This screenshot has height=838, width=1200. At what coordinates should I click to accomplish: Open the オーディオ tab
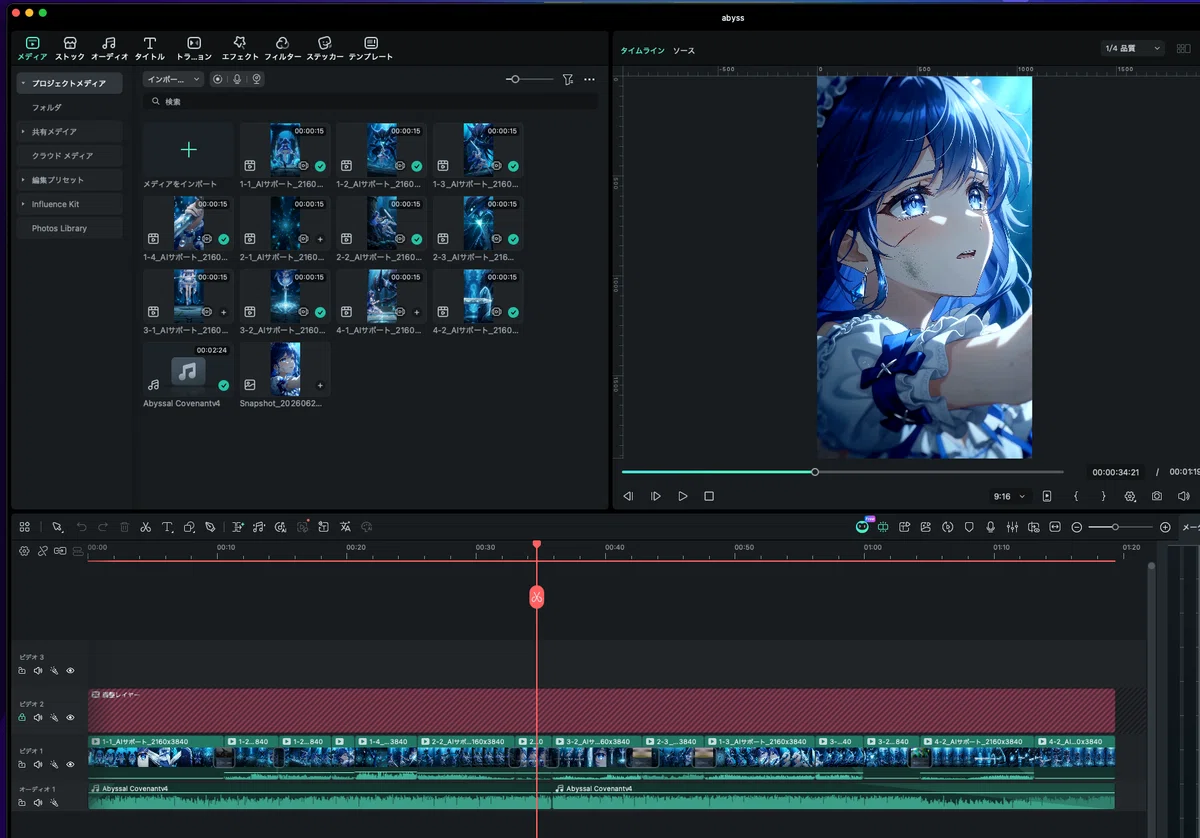(x=109, y=48)
